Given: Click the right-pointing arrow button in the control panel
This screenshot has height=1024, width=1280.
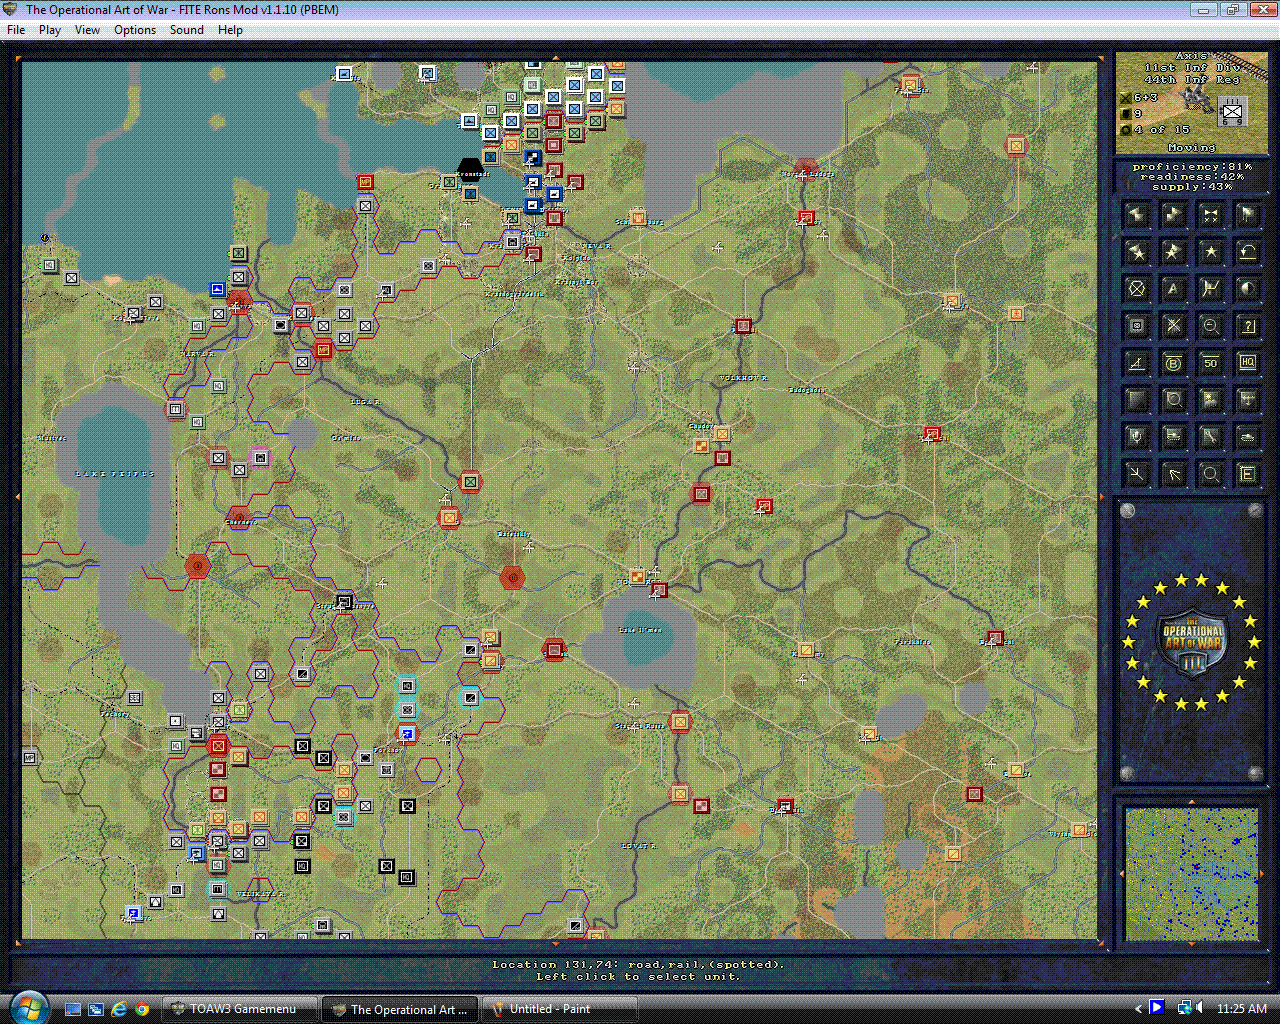Looking at the screenshot, I should coord(1173,215).
